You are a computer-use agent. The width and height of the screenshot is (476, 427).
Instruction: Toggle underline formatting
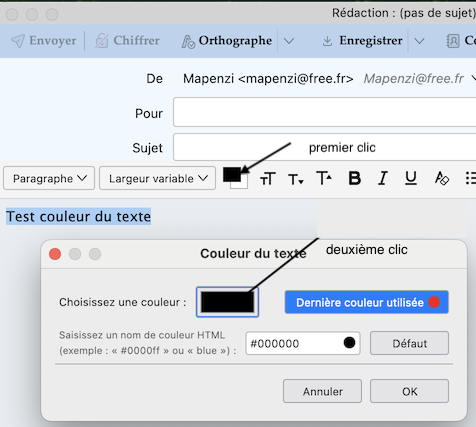(x=411, y=178)
